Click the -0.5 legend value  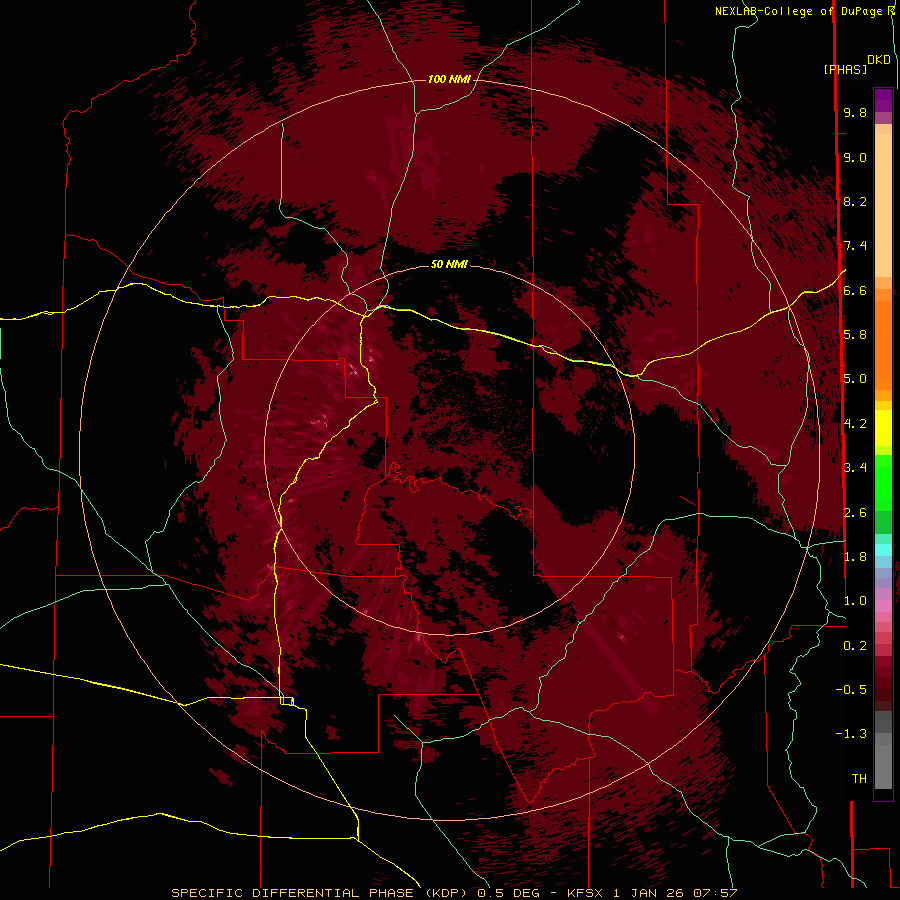pyautogui.click(x=851, y=690)
